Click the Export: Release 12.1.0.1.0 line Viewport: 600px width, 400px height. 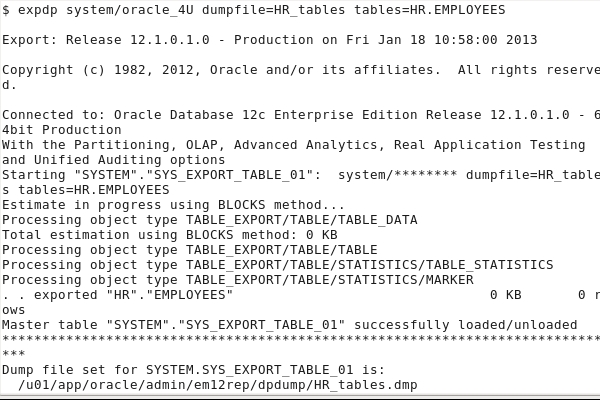[x=150, y=40]
